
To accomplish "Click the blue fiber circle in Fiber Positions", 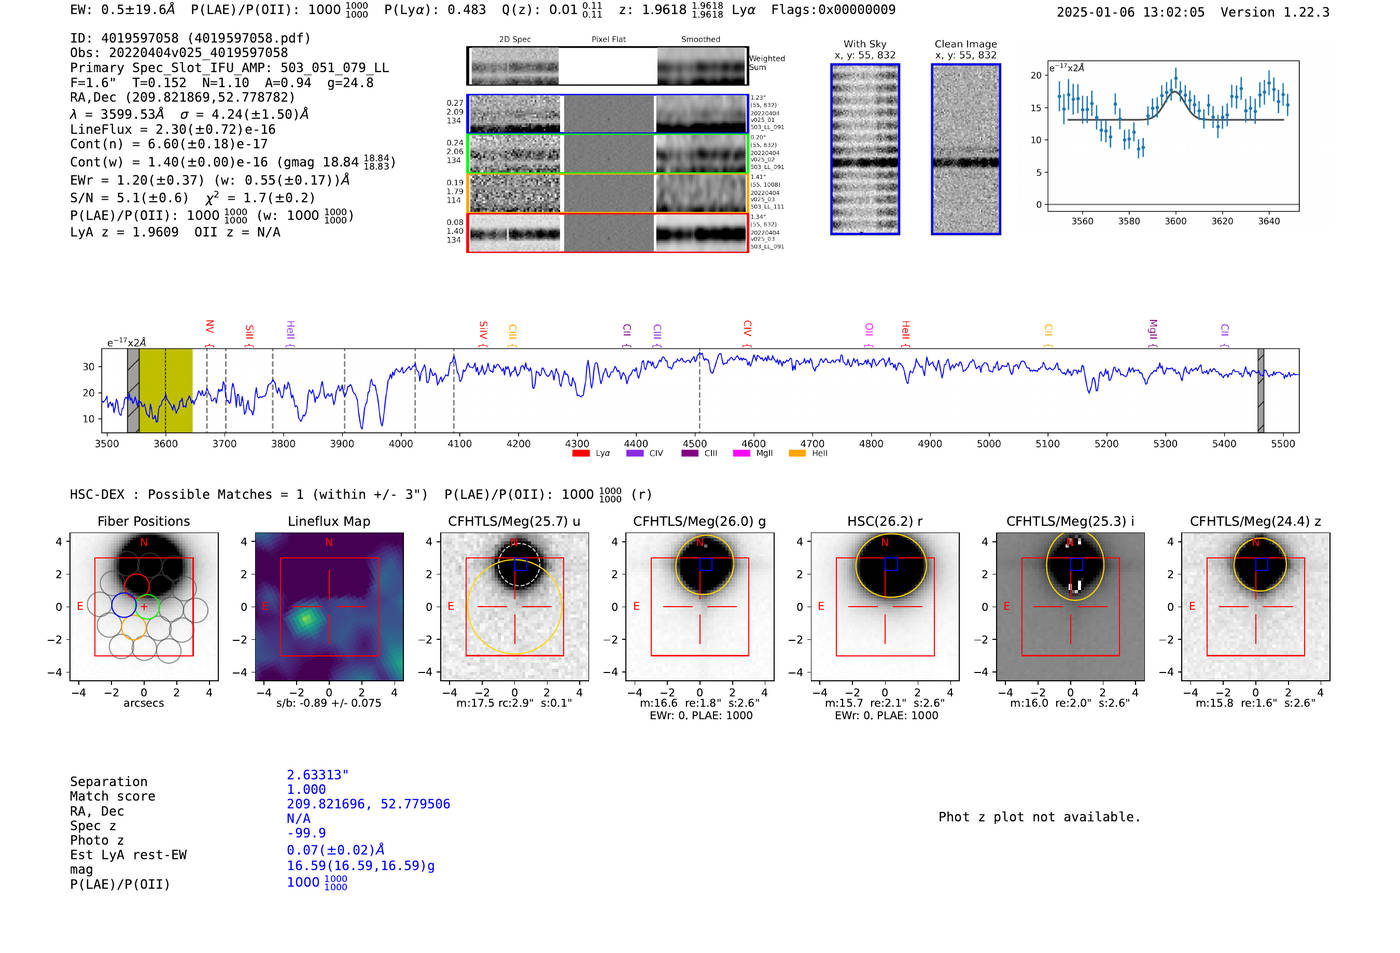I will pos(123,604).
